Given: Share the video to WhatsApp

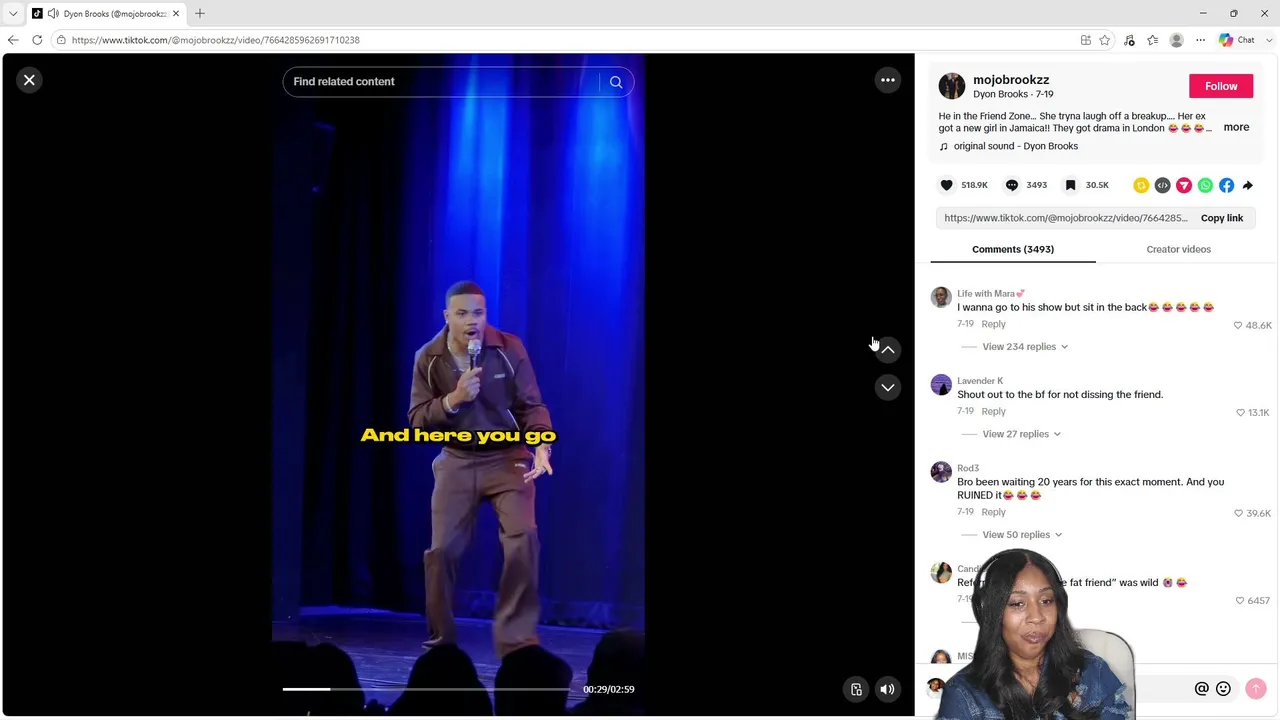Looking at the screenshot, I should point(1205,185).
